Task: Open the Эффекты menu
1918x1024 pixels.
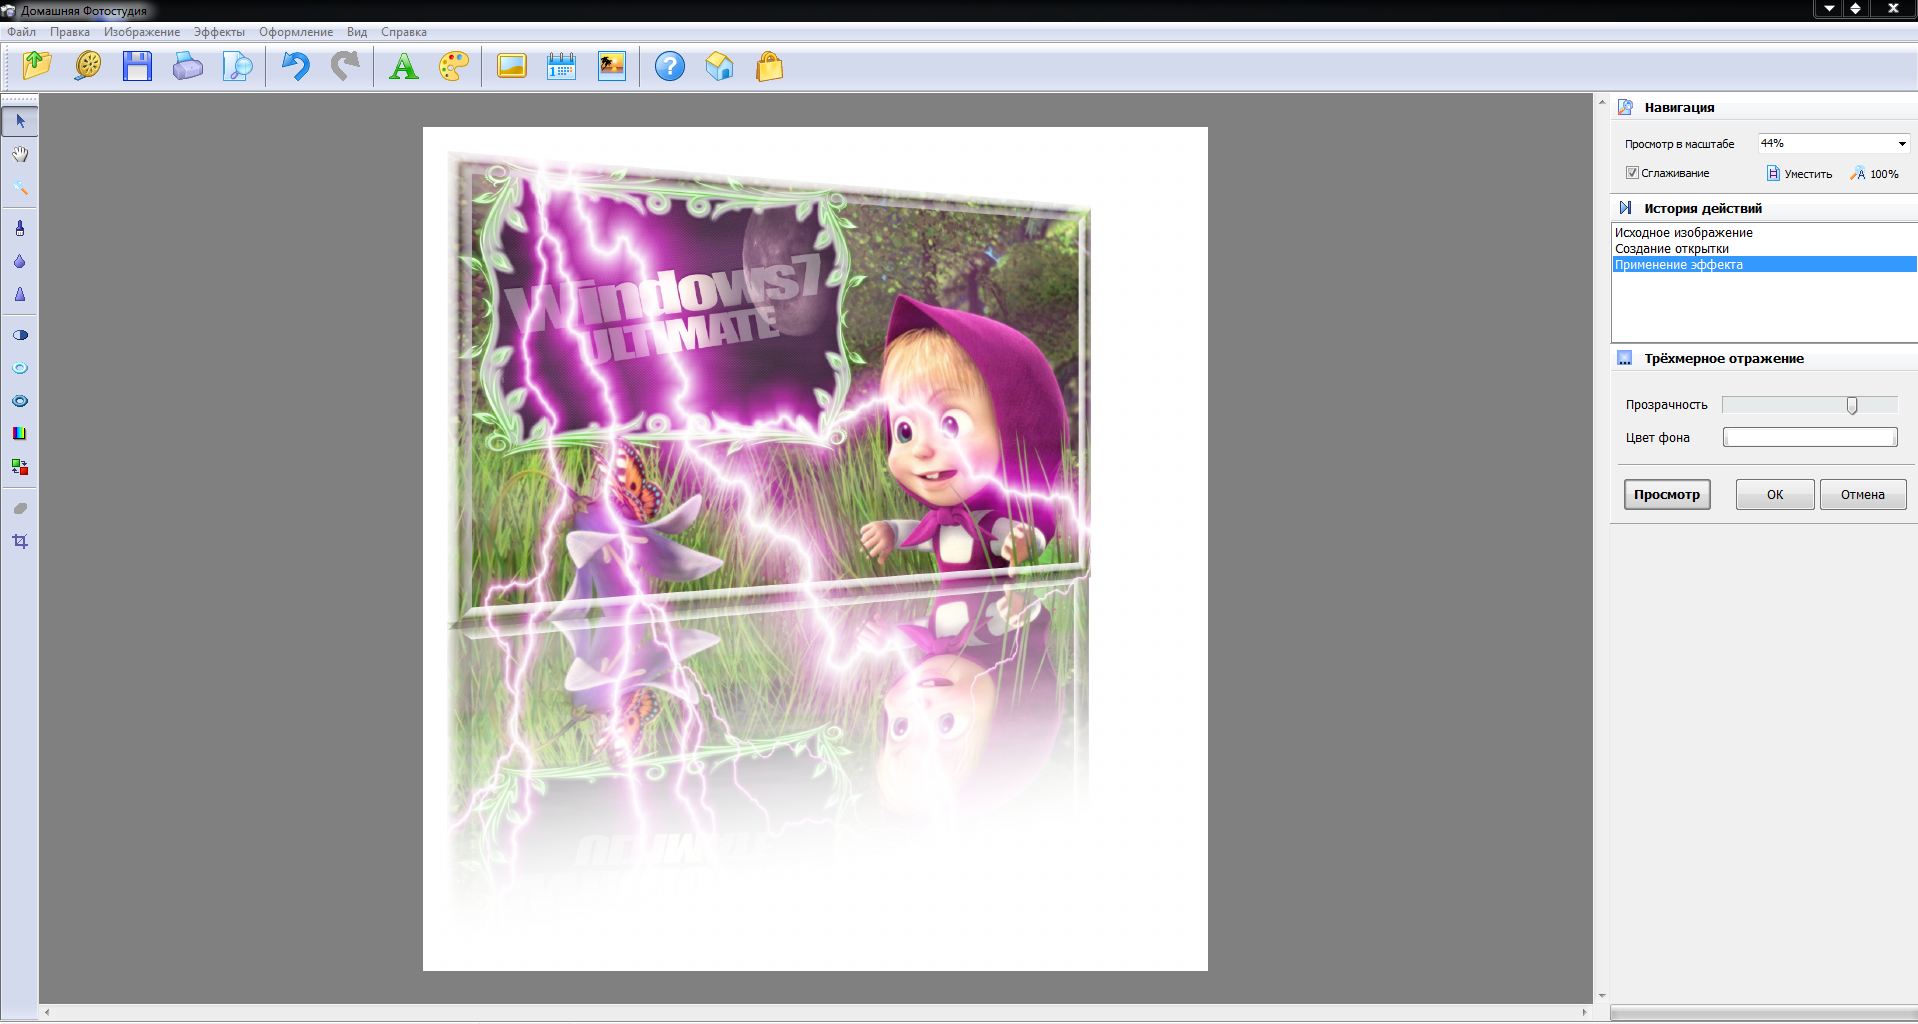Action: tap(219, 32)
